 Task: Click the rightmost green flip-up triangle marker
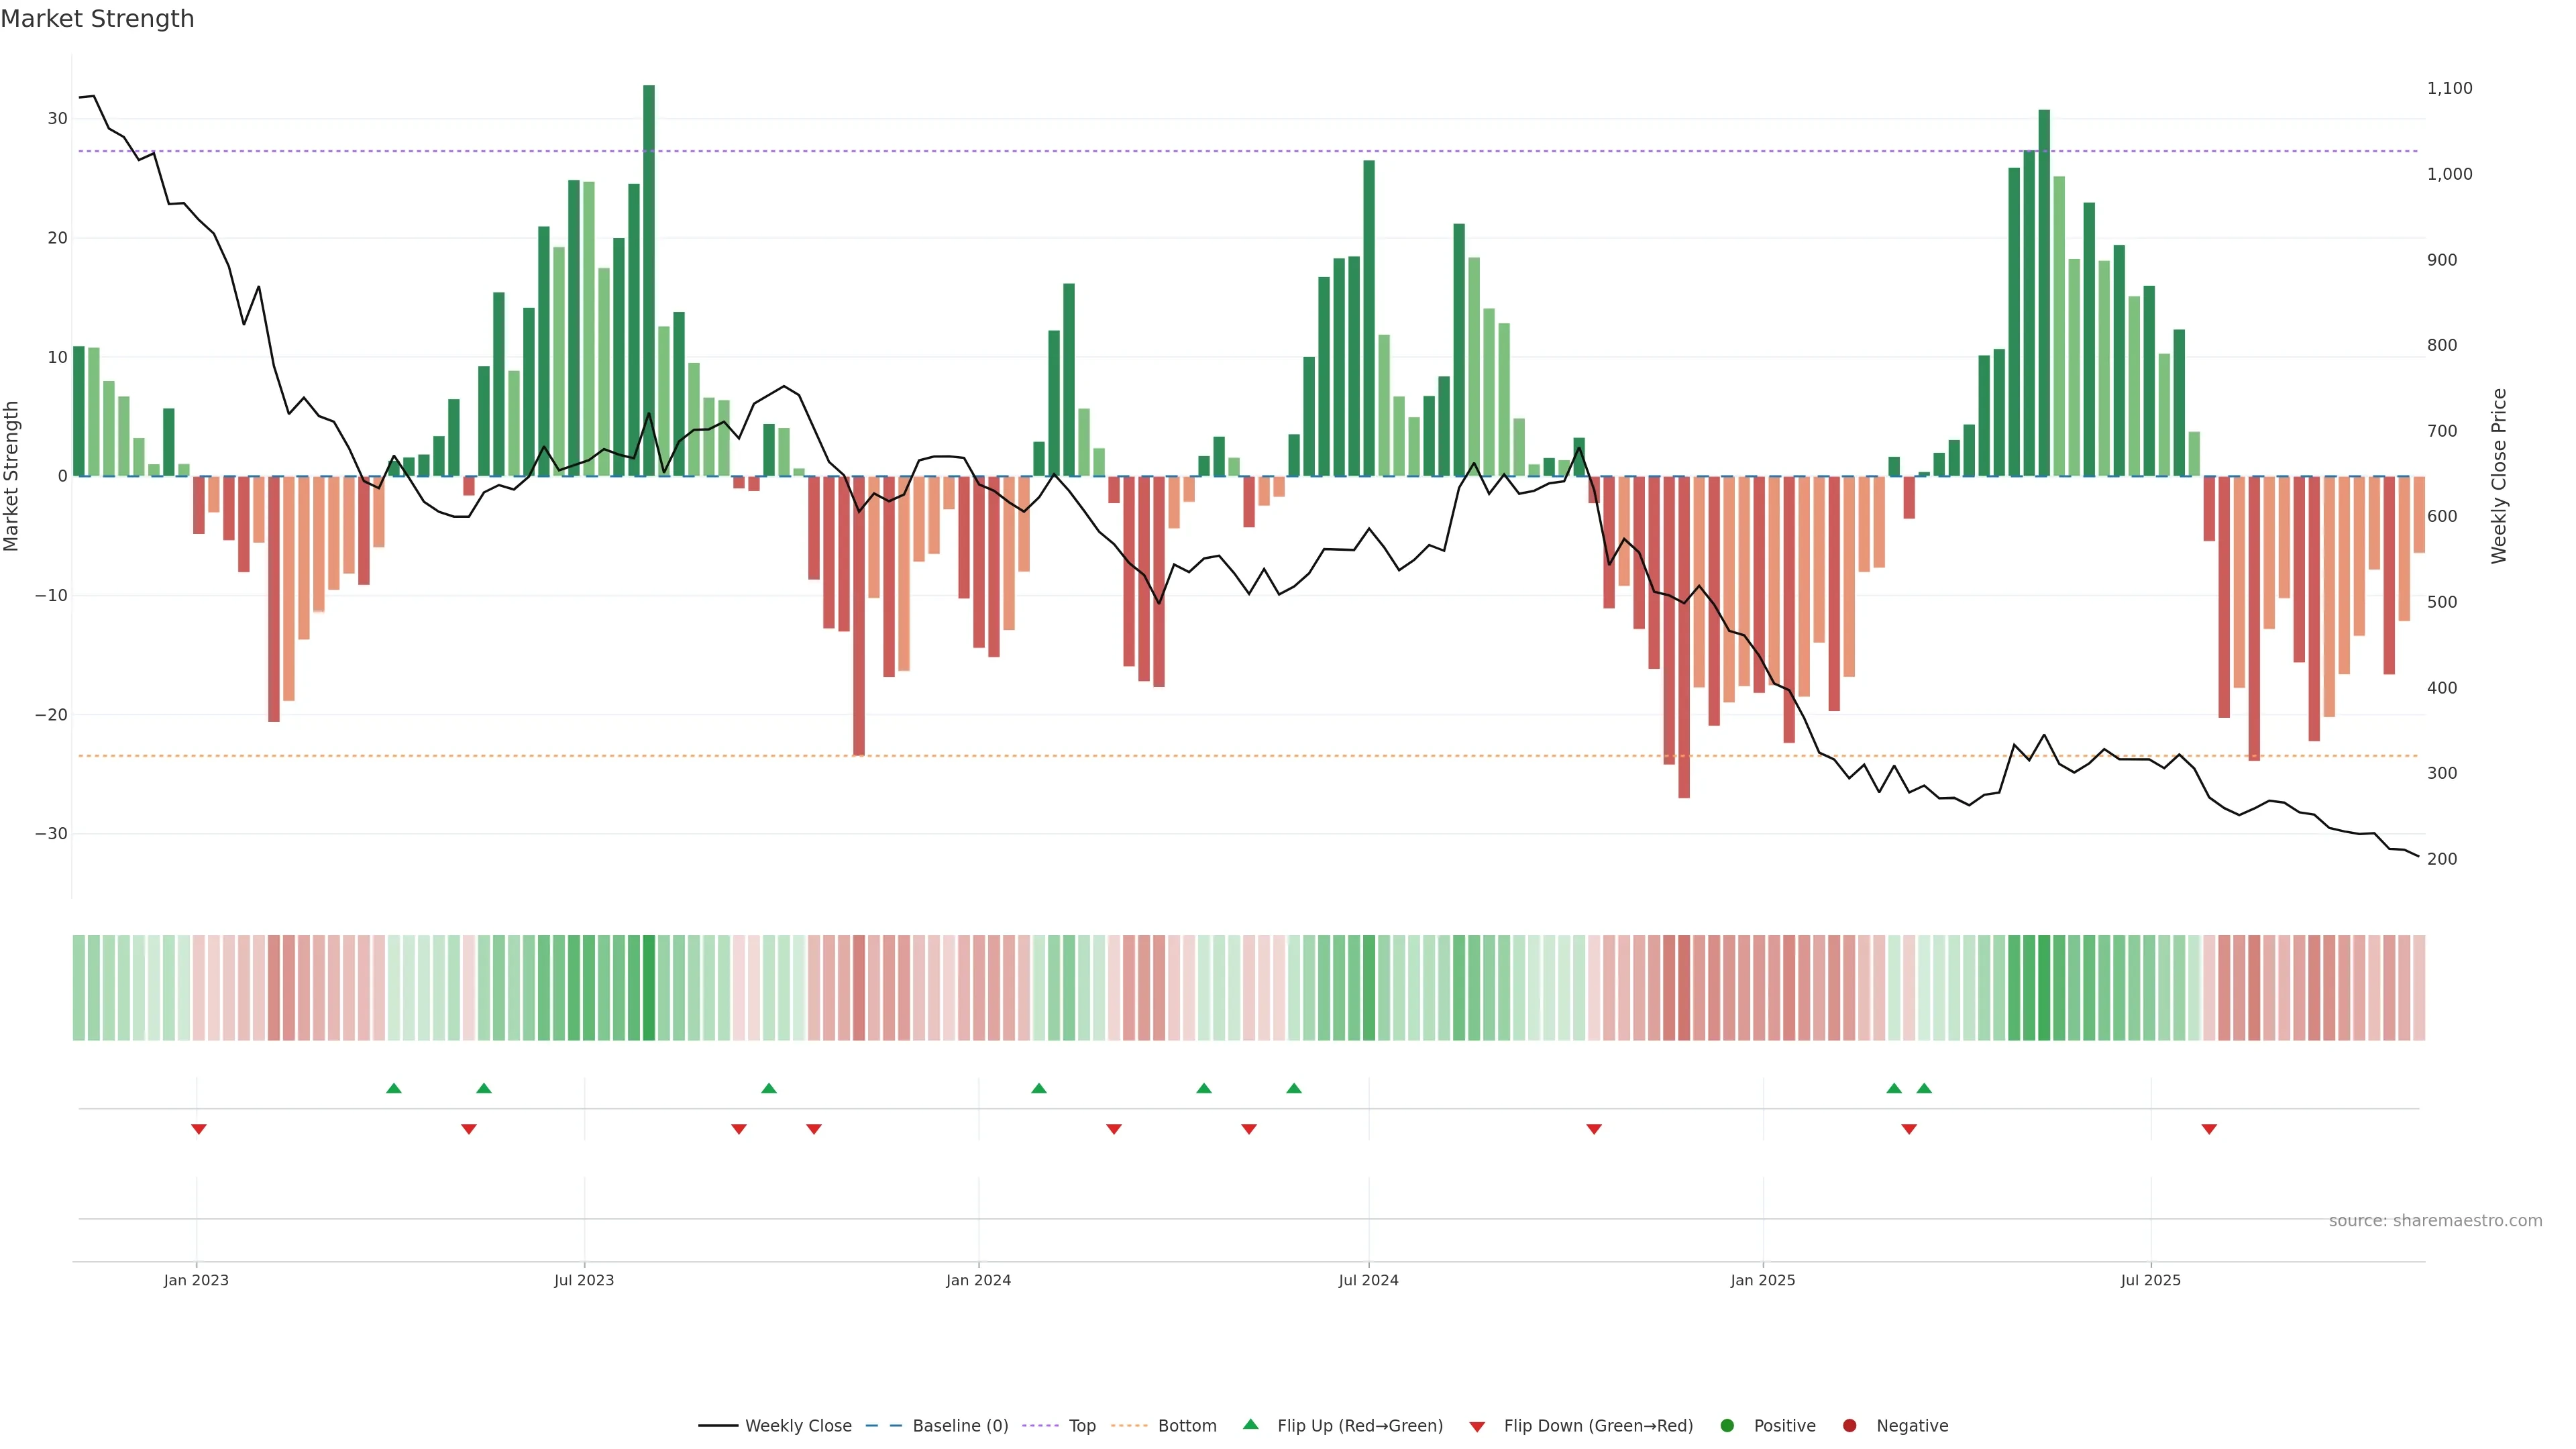pyautogui.click(x=1924, y=1088)
